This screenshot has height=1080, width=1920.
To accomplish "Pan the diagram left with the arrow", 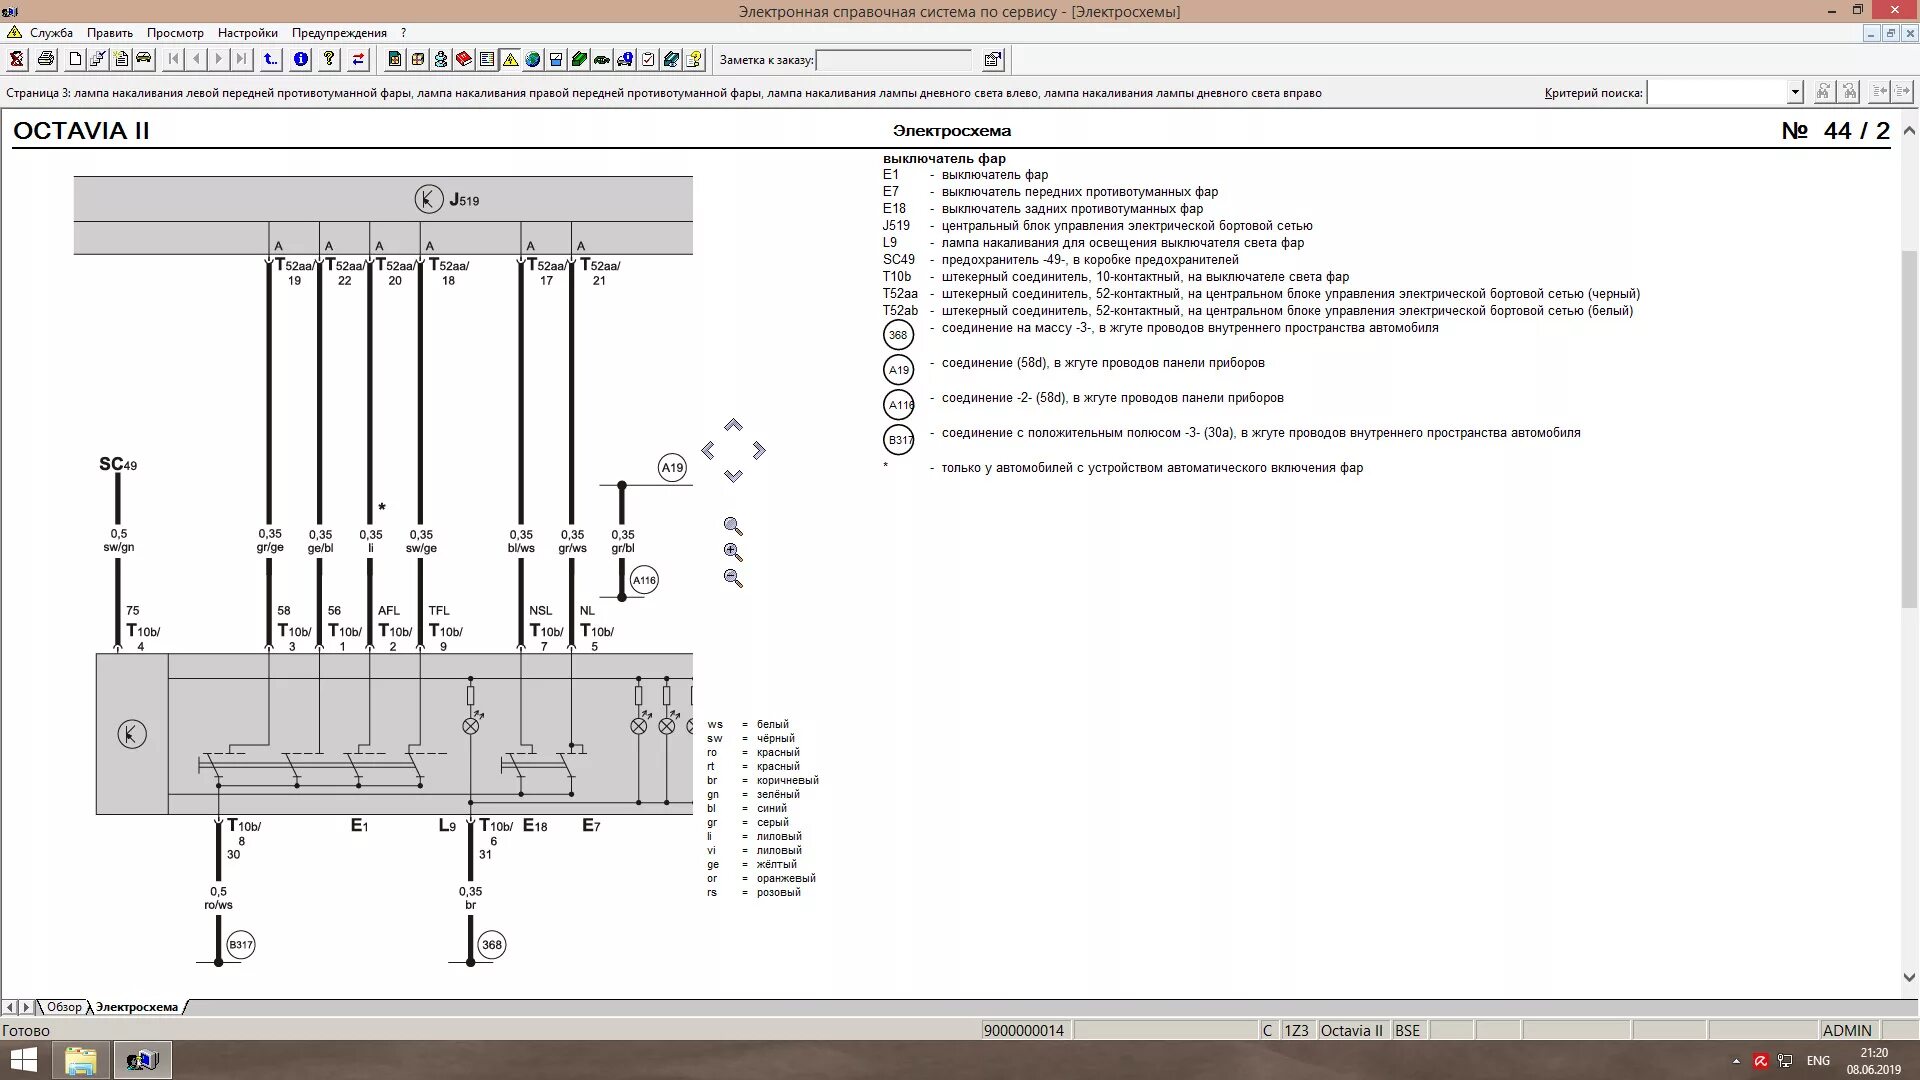I will click(x=708, y=451).
